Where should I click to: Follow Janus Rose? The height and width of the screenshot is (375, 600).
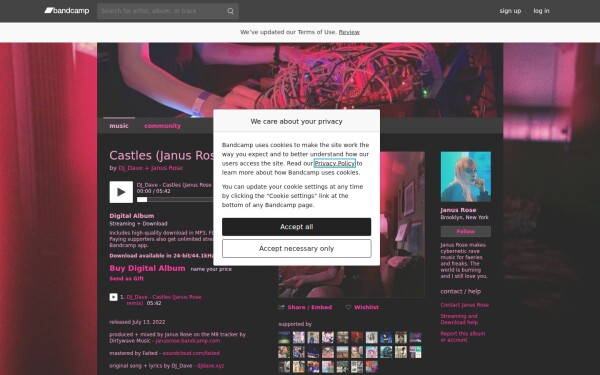(x=466, y=232)
